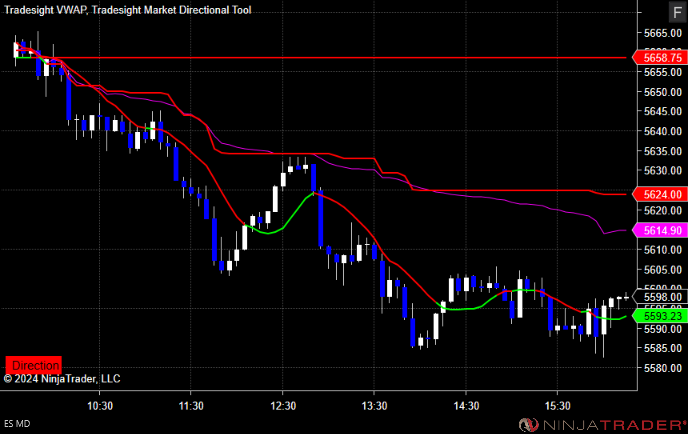Click the 5610.00 price axis label
Screen dimensions: 688x434
[x=663, y=250]
